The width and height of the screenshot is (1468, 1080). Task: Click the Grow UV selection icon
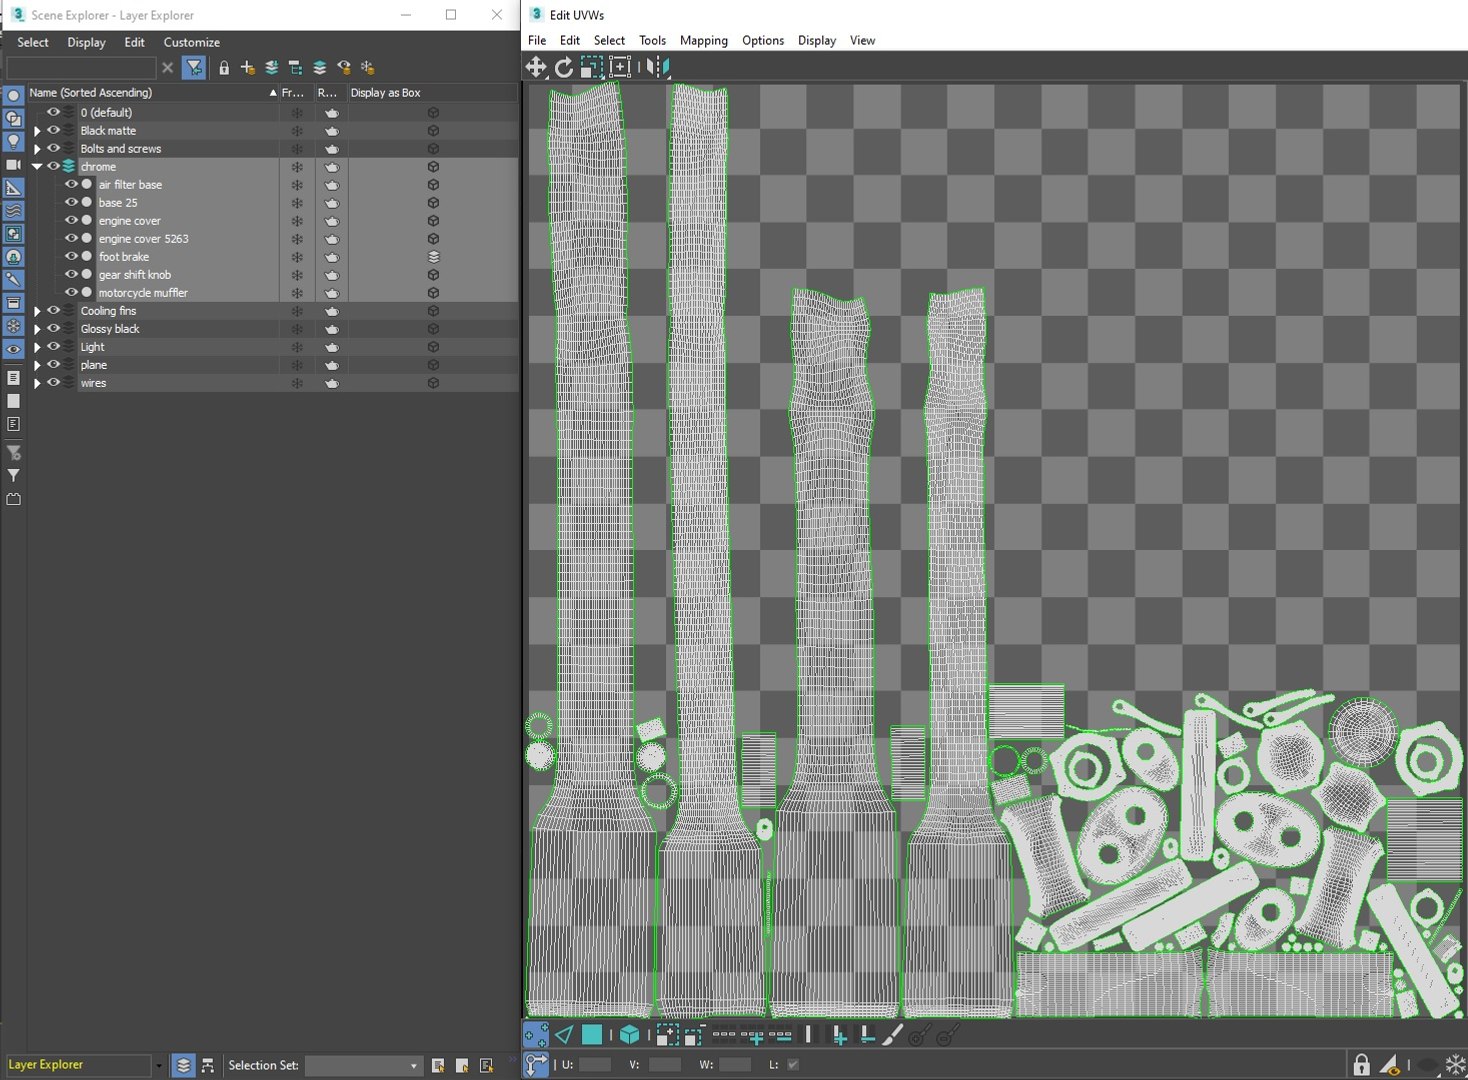click(667, 1035)
